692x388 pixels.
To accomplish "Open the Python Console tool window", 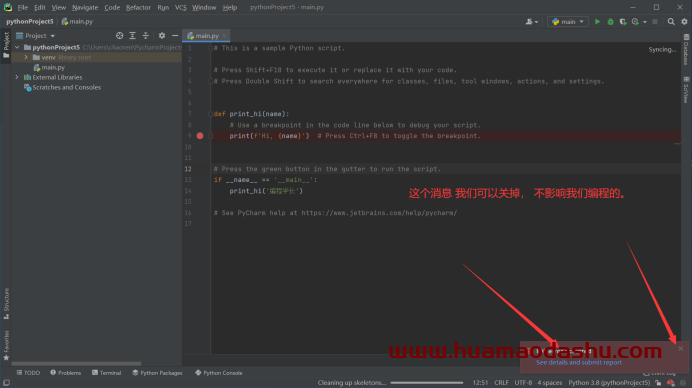I will (x=218, y=373).
